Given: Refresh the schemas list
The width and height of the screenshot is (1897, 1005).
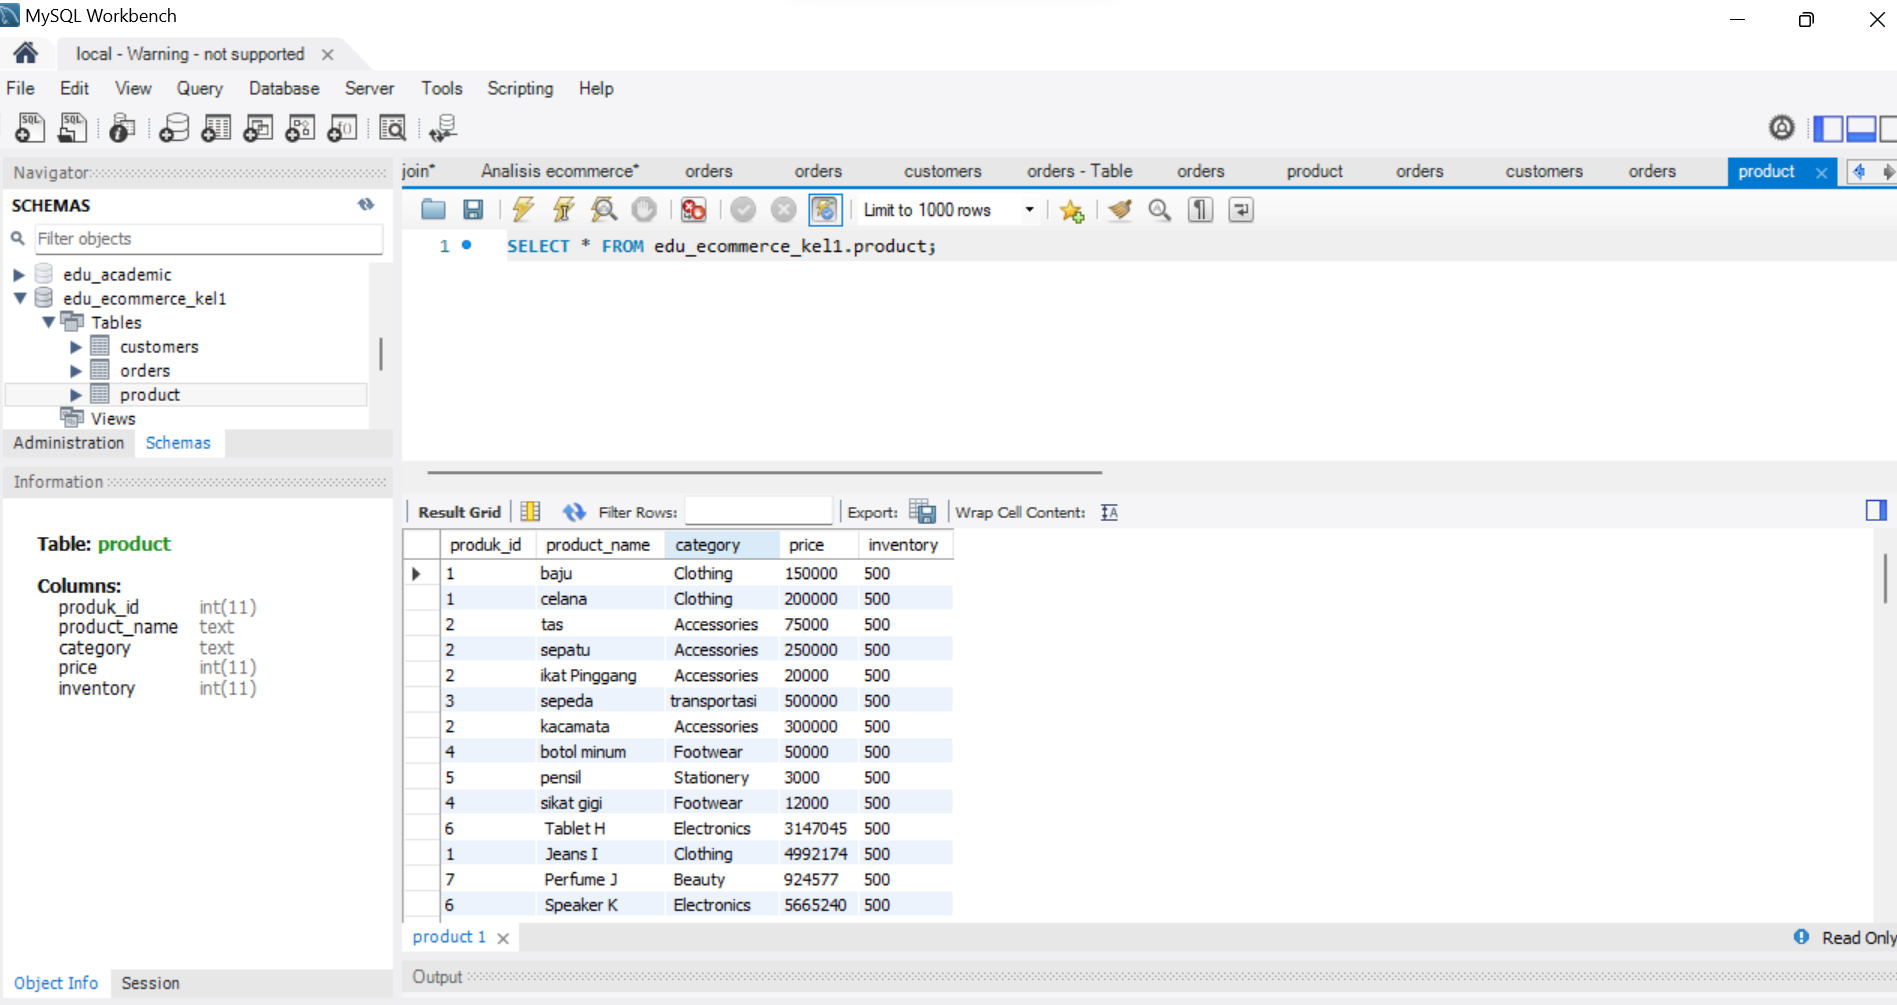Looking at the screenshot, I should tap(366, 204).
